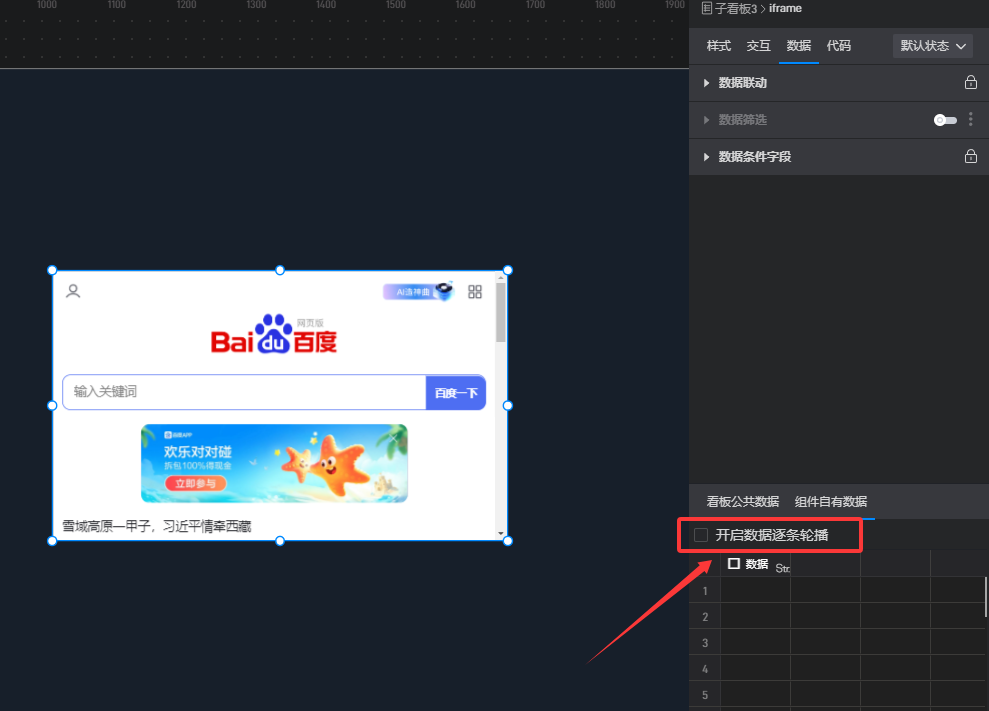Select row 5 header in data table
The image size is (989, 711).
pyautogui.click(x=705, y=695)
